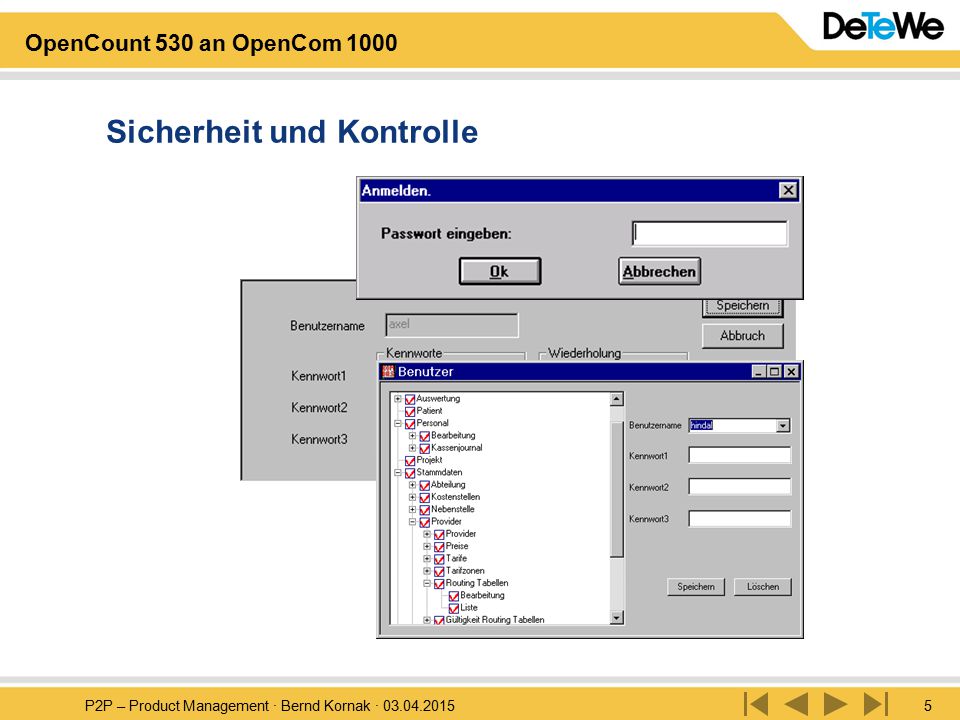
Task: Click the 'Wiederholung' group label
Action: 584,353
